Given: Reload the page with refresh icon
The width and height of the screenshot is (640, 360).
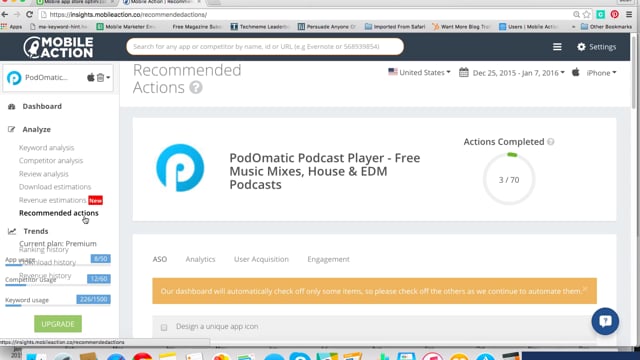Looking at the screenshot, I should (x=29, y=14).
